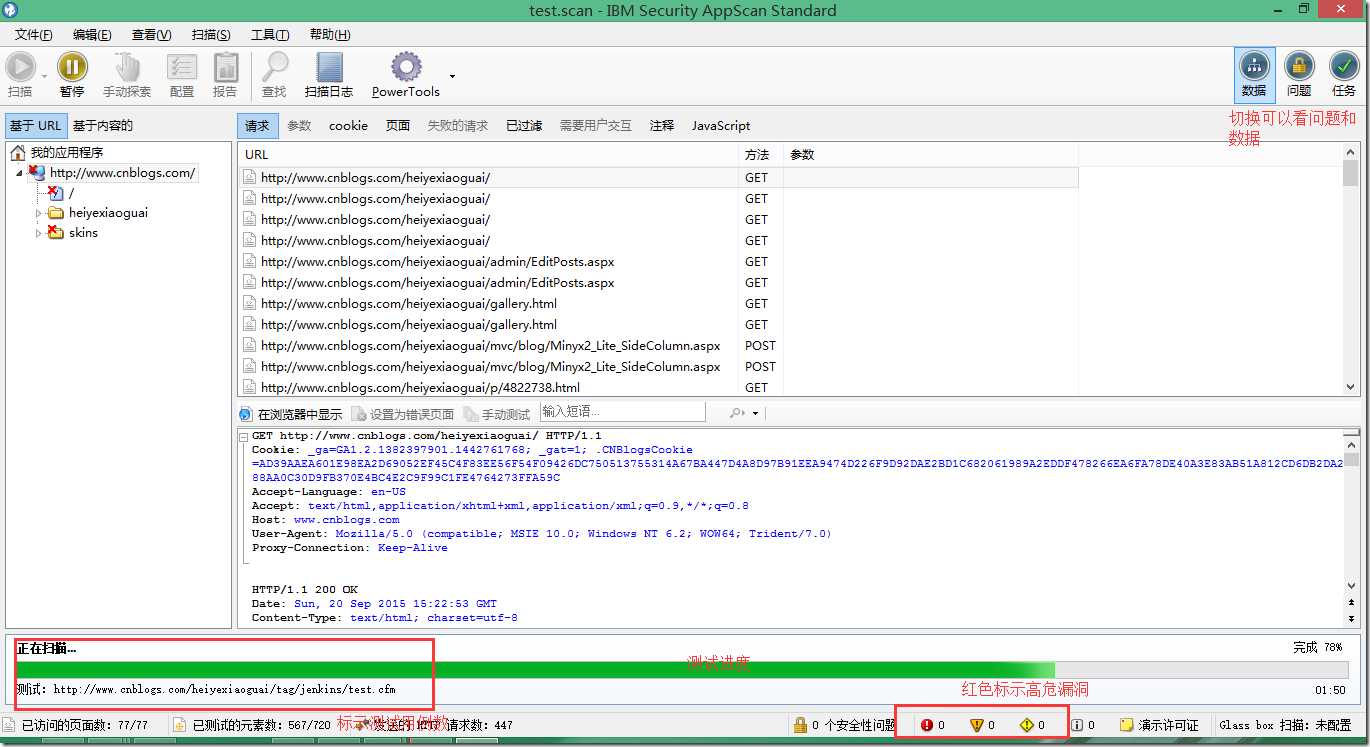Open the search options dropdown arrow
1370x747 pixels.
755,413
